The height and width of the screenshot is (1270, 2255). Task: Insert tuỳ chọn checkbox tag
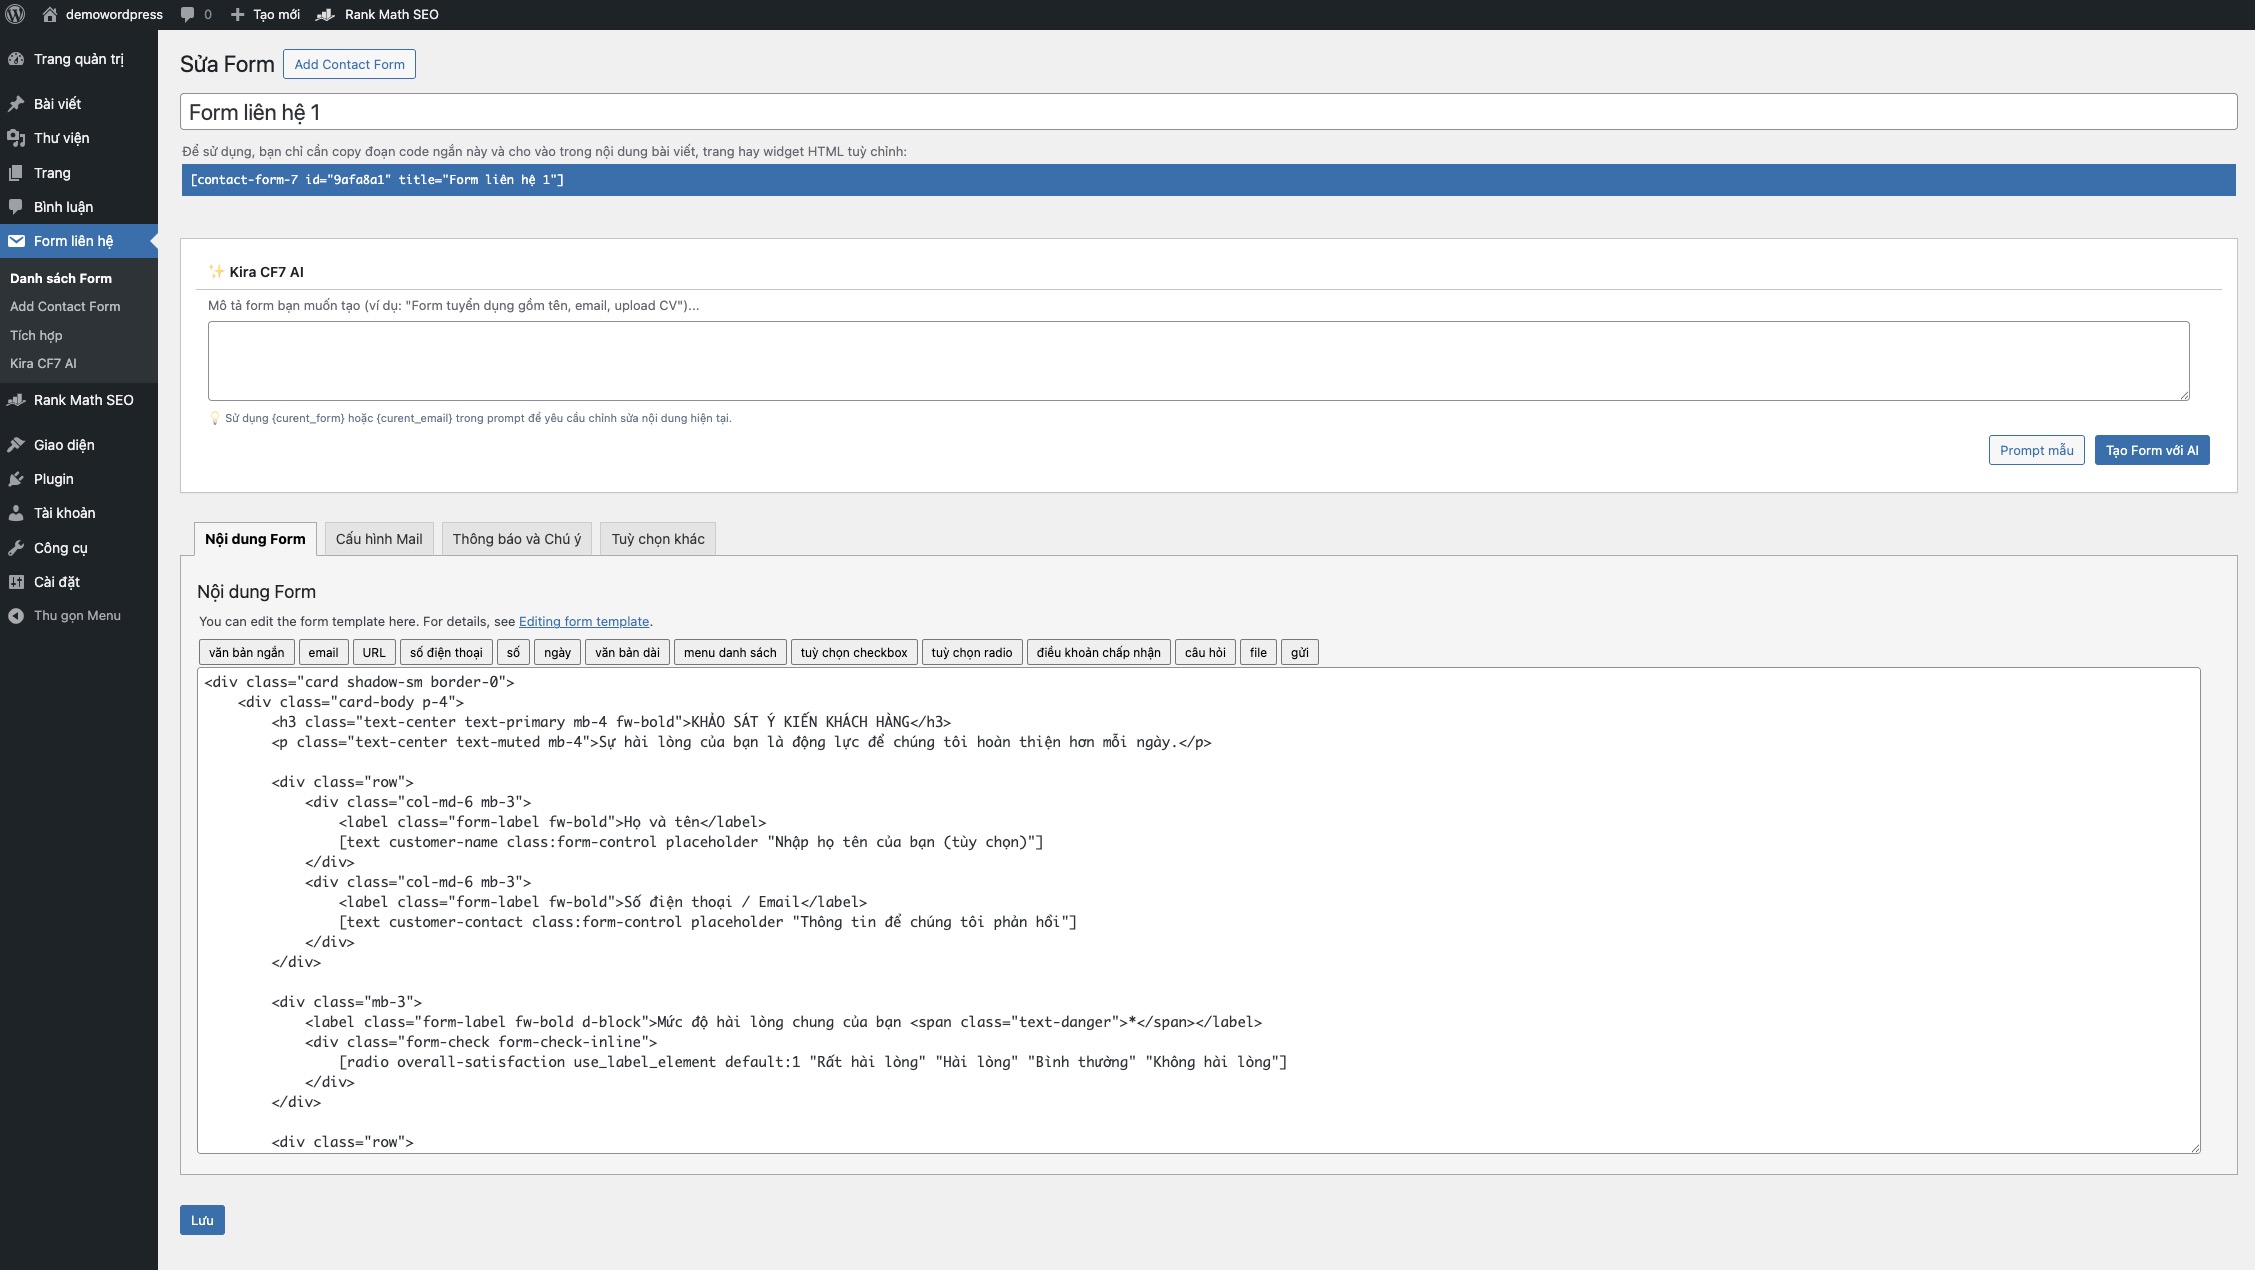point(854,653)
